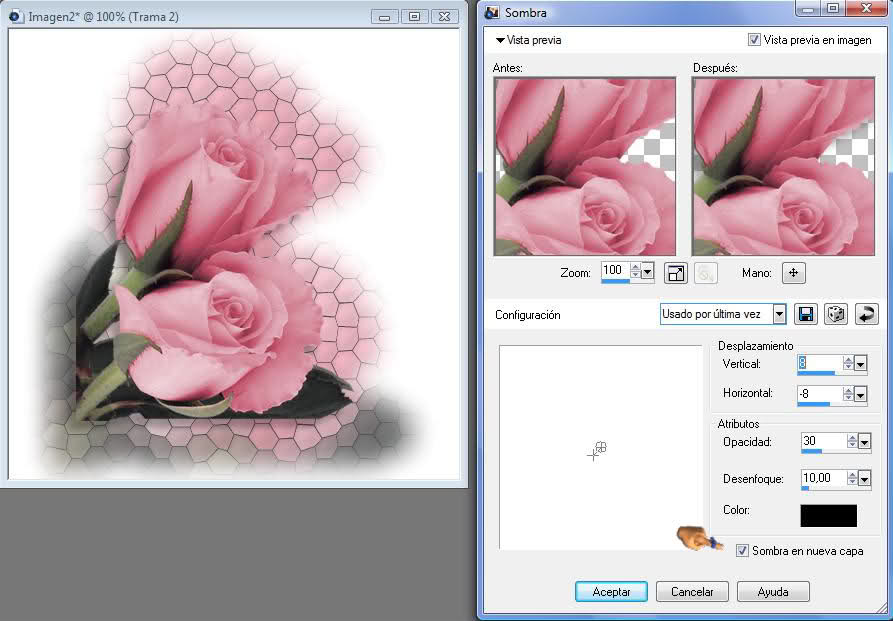893x621 pixels.
Task: Open the Configuración preset dropdown
Action: click(779, 314)
